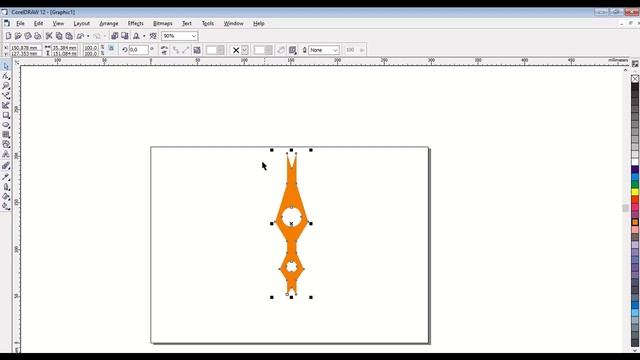Viewport: 640px width, 360px height.
Task: Open the end arrowhead selector
Action: pos(263,50)
